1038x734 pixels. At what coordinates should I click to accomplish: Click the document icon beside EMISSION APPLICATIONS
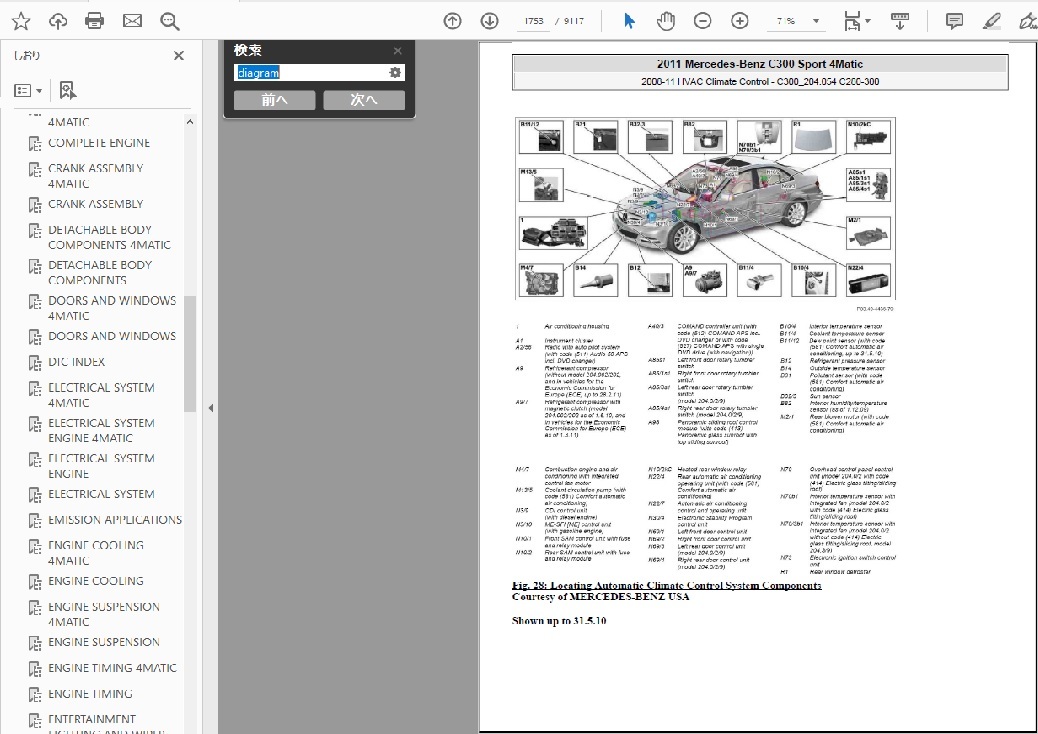(x=35, y=521)
